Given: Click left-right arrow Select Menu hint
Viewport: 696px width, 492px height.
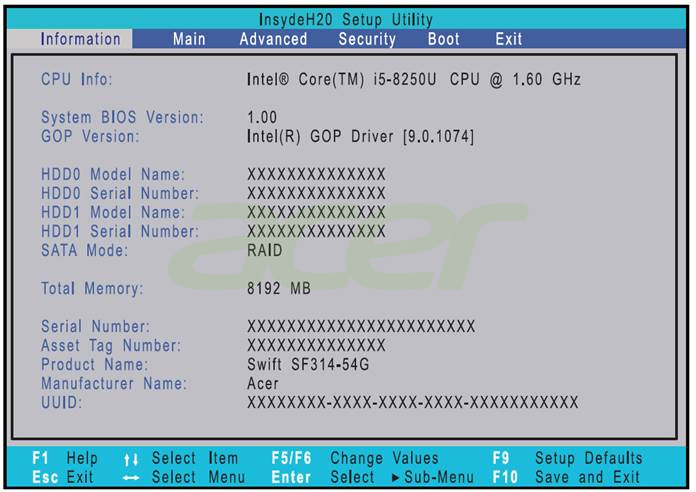Looking at the screenshot, I should pyautogui.click(x=184, y=477).
